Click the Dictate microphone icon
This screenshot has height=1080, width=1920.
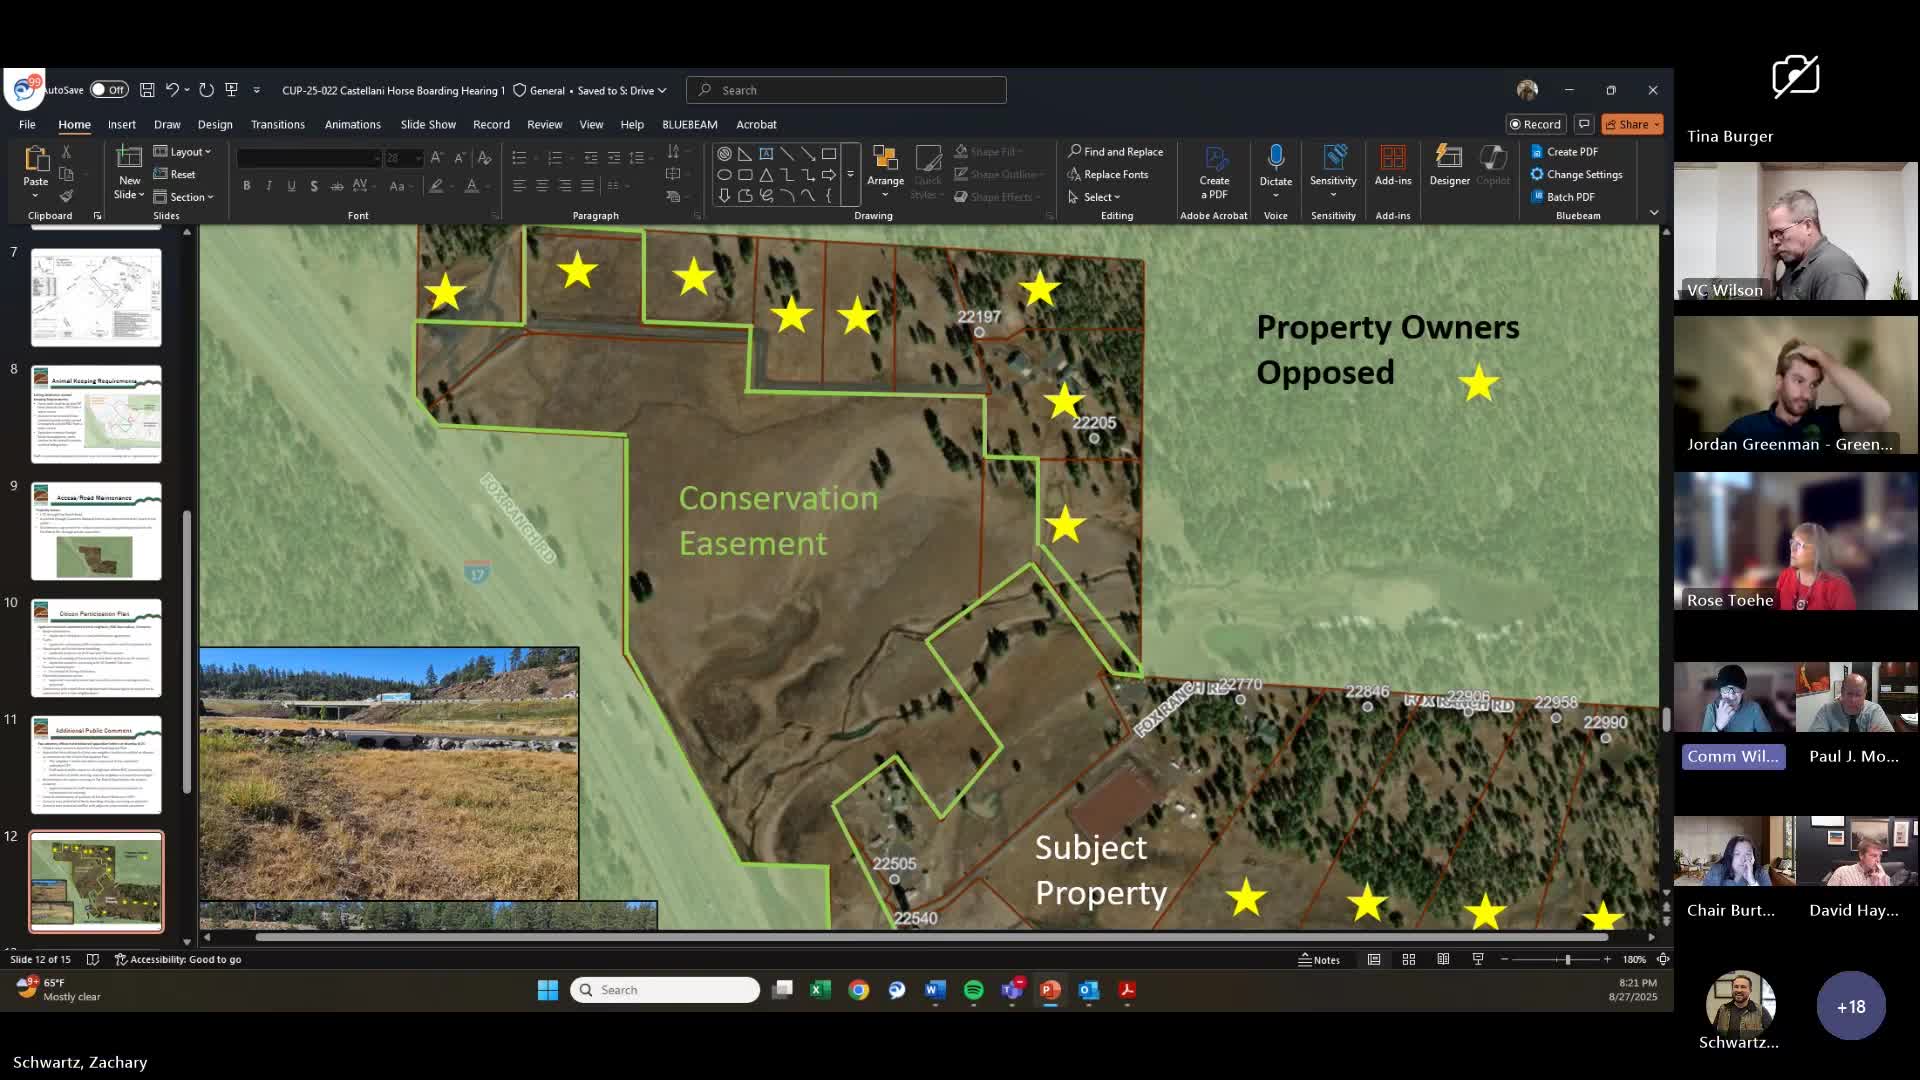(1276, 157)
